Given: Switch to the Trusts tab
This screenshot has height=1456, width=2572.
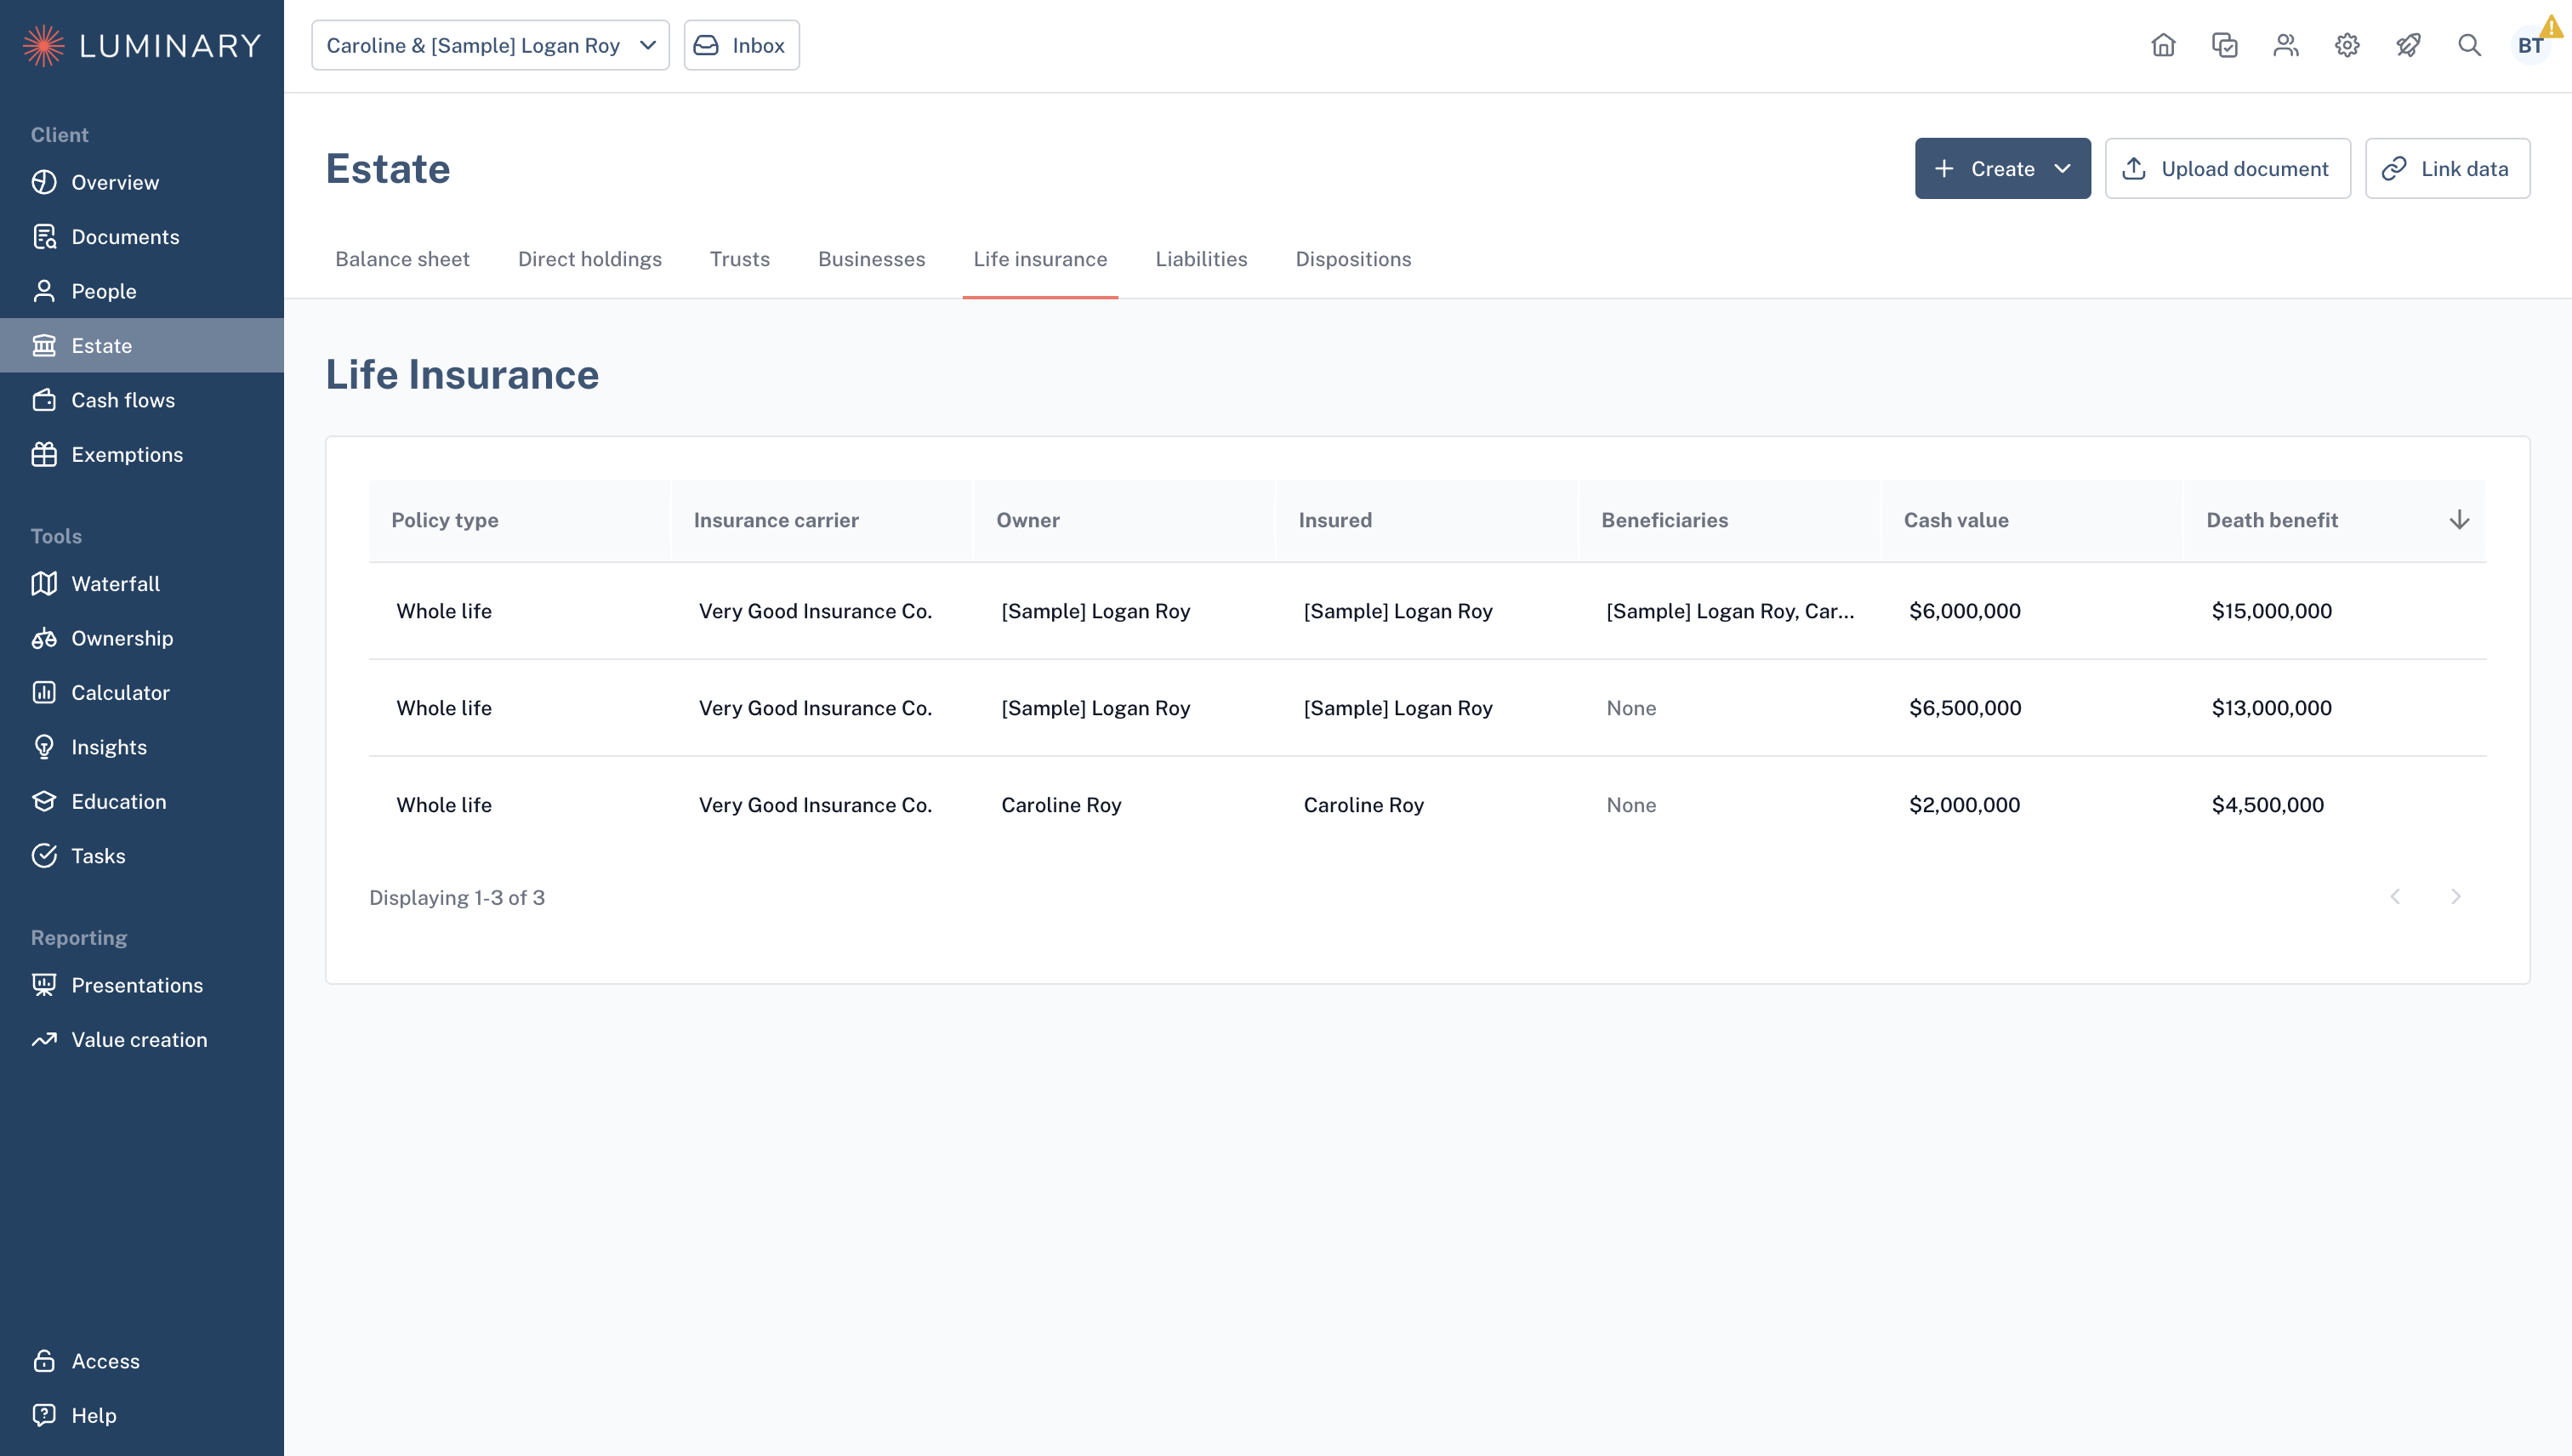Looking at the screenshot, I should point(740,259).
